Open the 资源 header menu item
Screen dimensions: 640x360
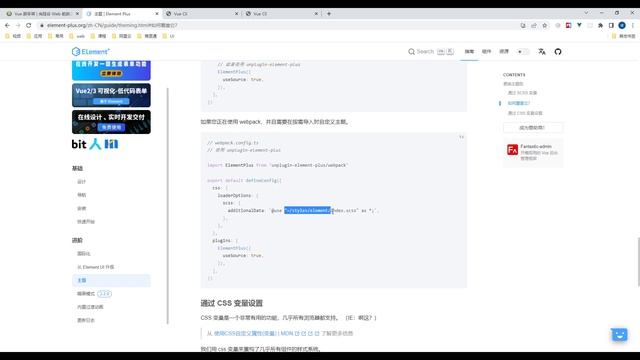[x=504, y=52]
